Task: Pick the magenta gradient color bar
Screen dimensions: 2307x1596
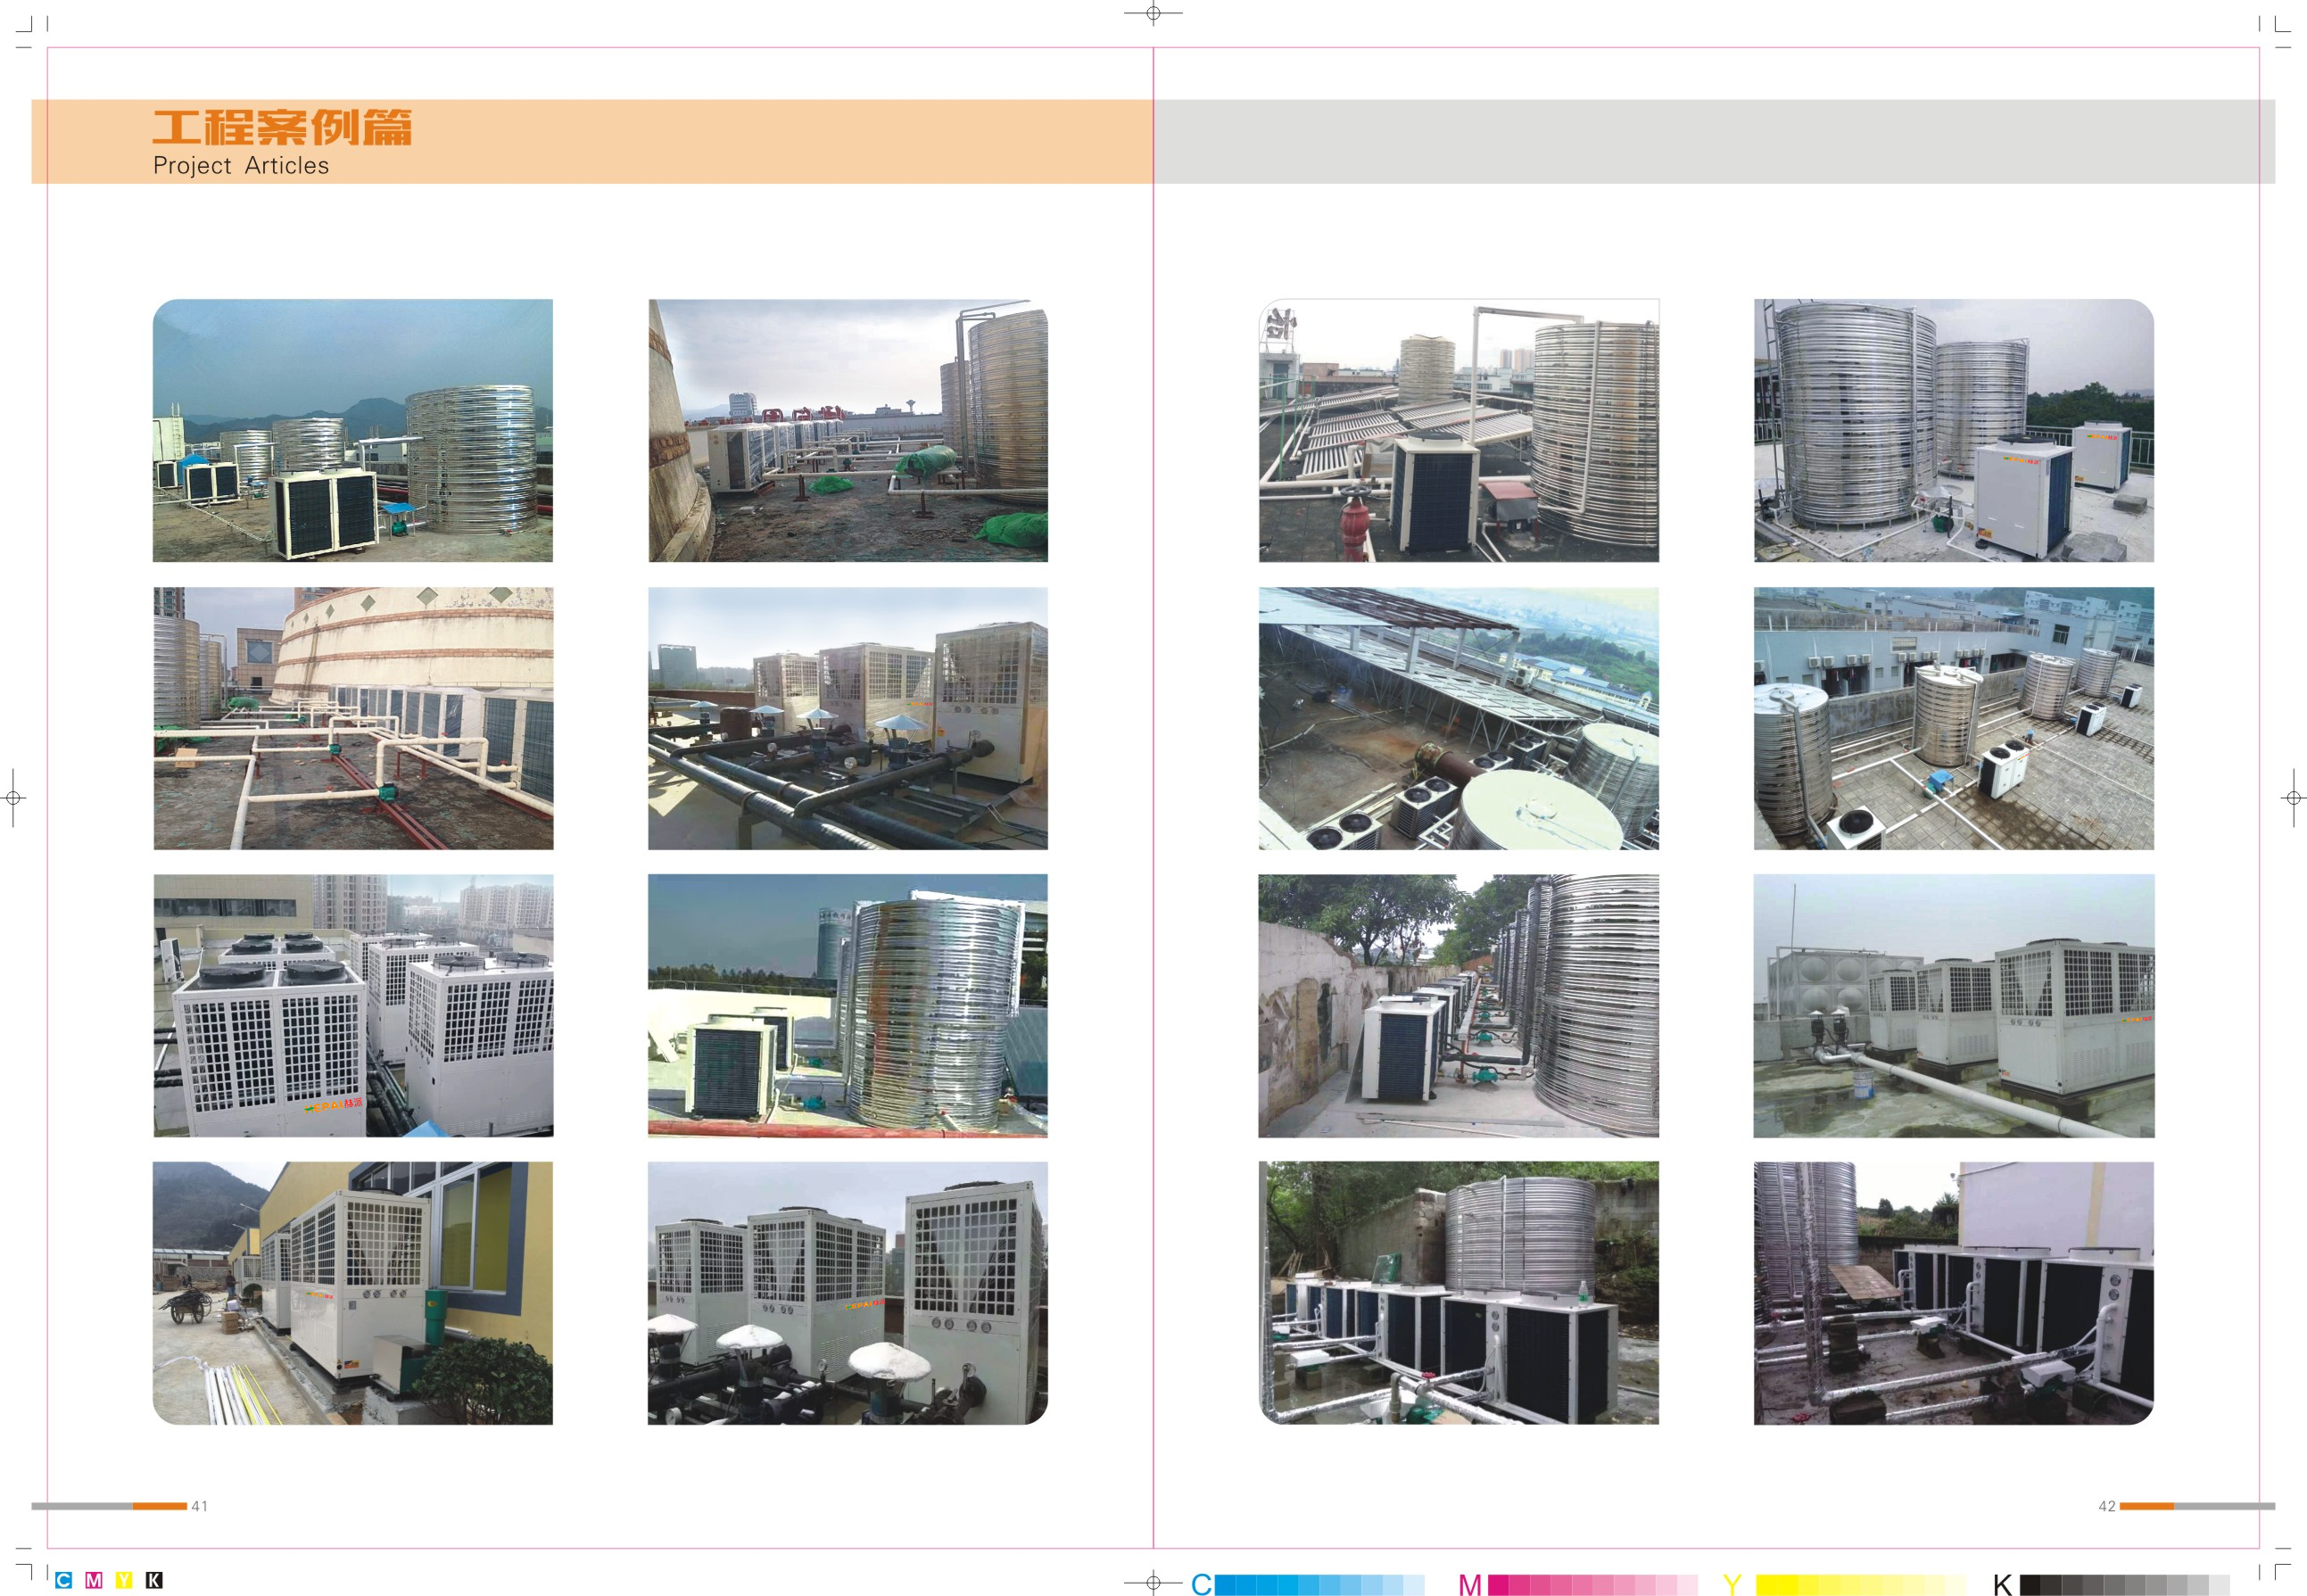Action: click(1593, 1585)
